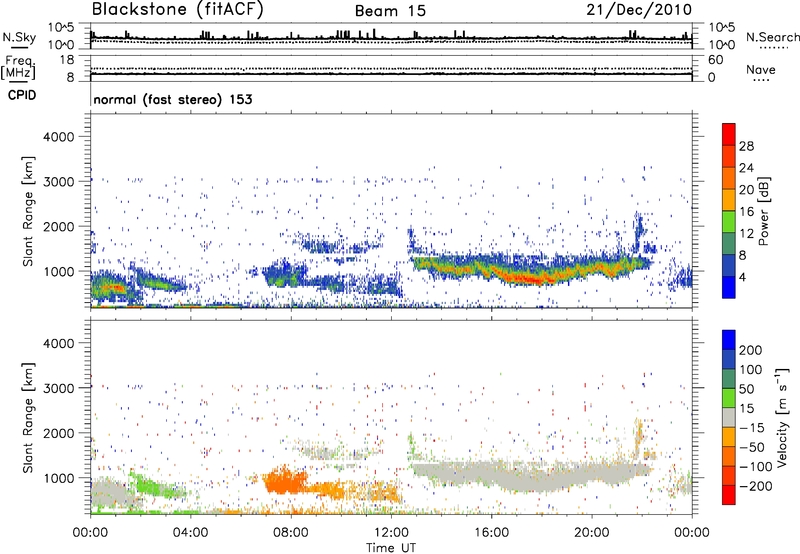Click the '16' Power colorbar label
The width and height of the screenshot is (800, 554).
(746, 212)
